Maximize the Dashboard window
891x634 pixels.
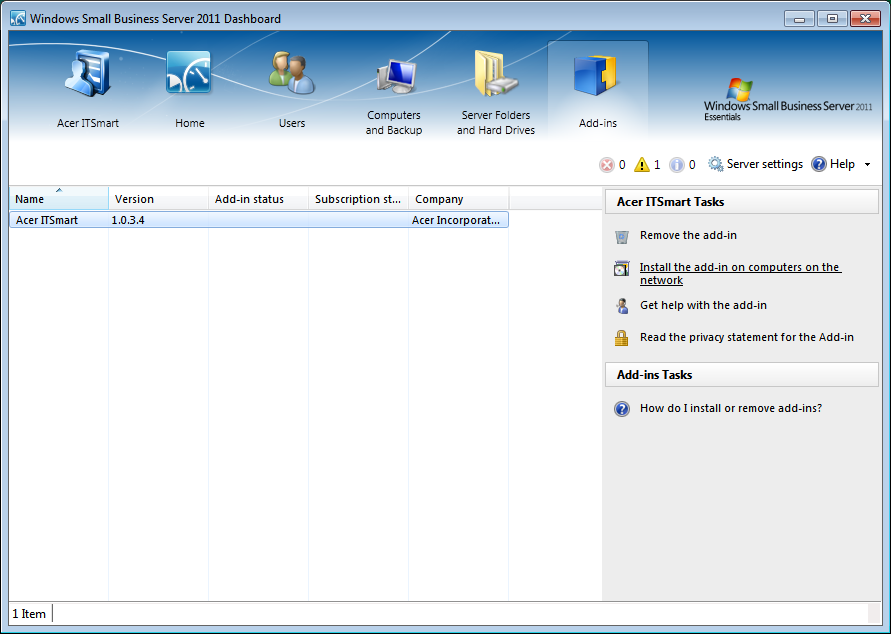pos(832,19)
